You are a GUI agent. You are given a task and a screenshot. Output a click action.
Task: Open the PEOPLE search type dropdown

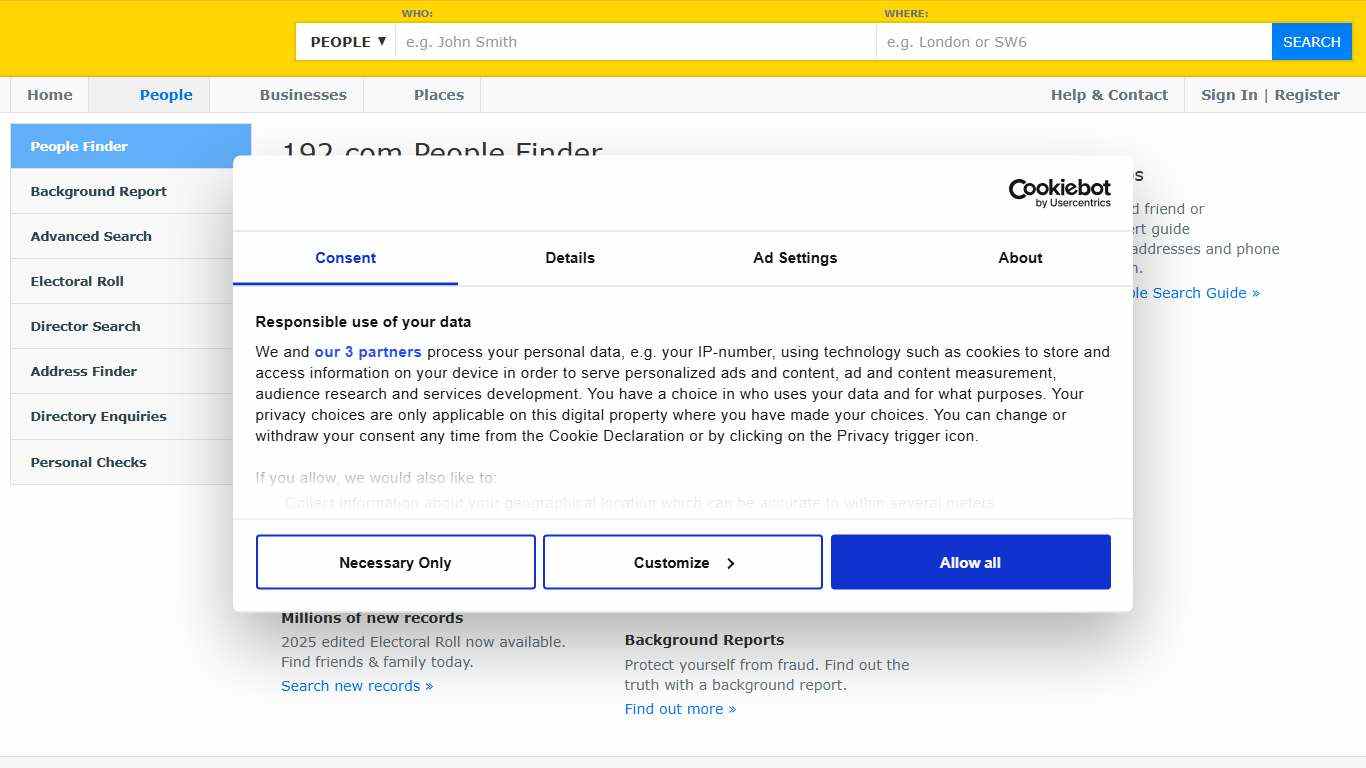(344, 41)
